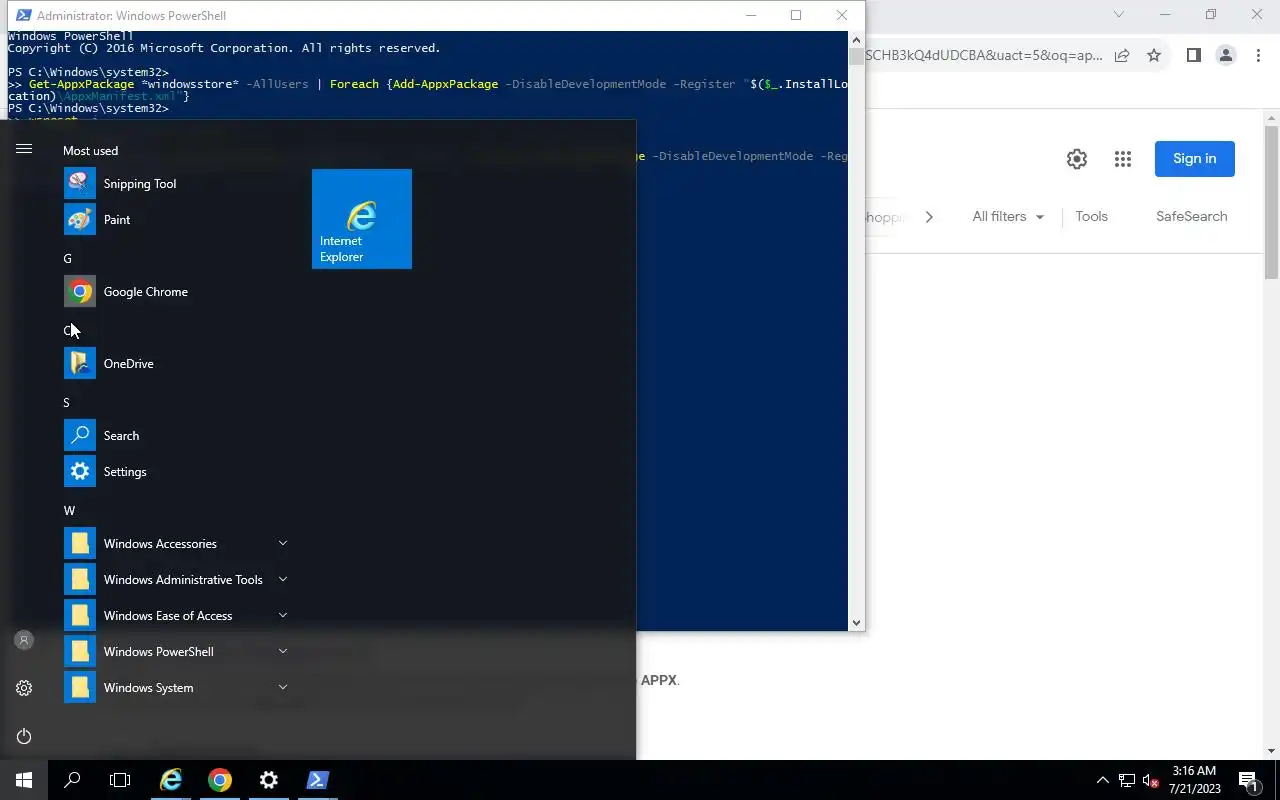Open the Chrome three-dot menu
The image size is (1280, 800).
point(1258,55)
